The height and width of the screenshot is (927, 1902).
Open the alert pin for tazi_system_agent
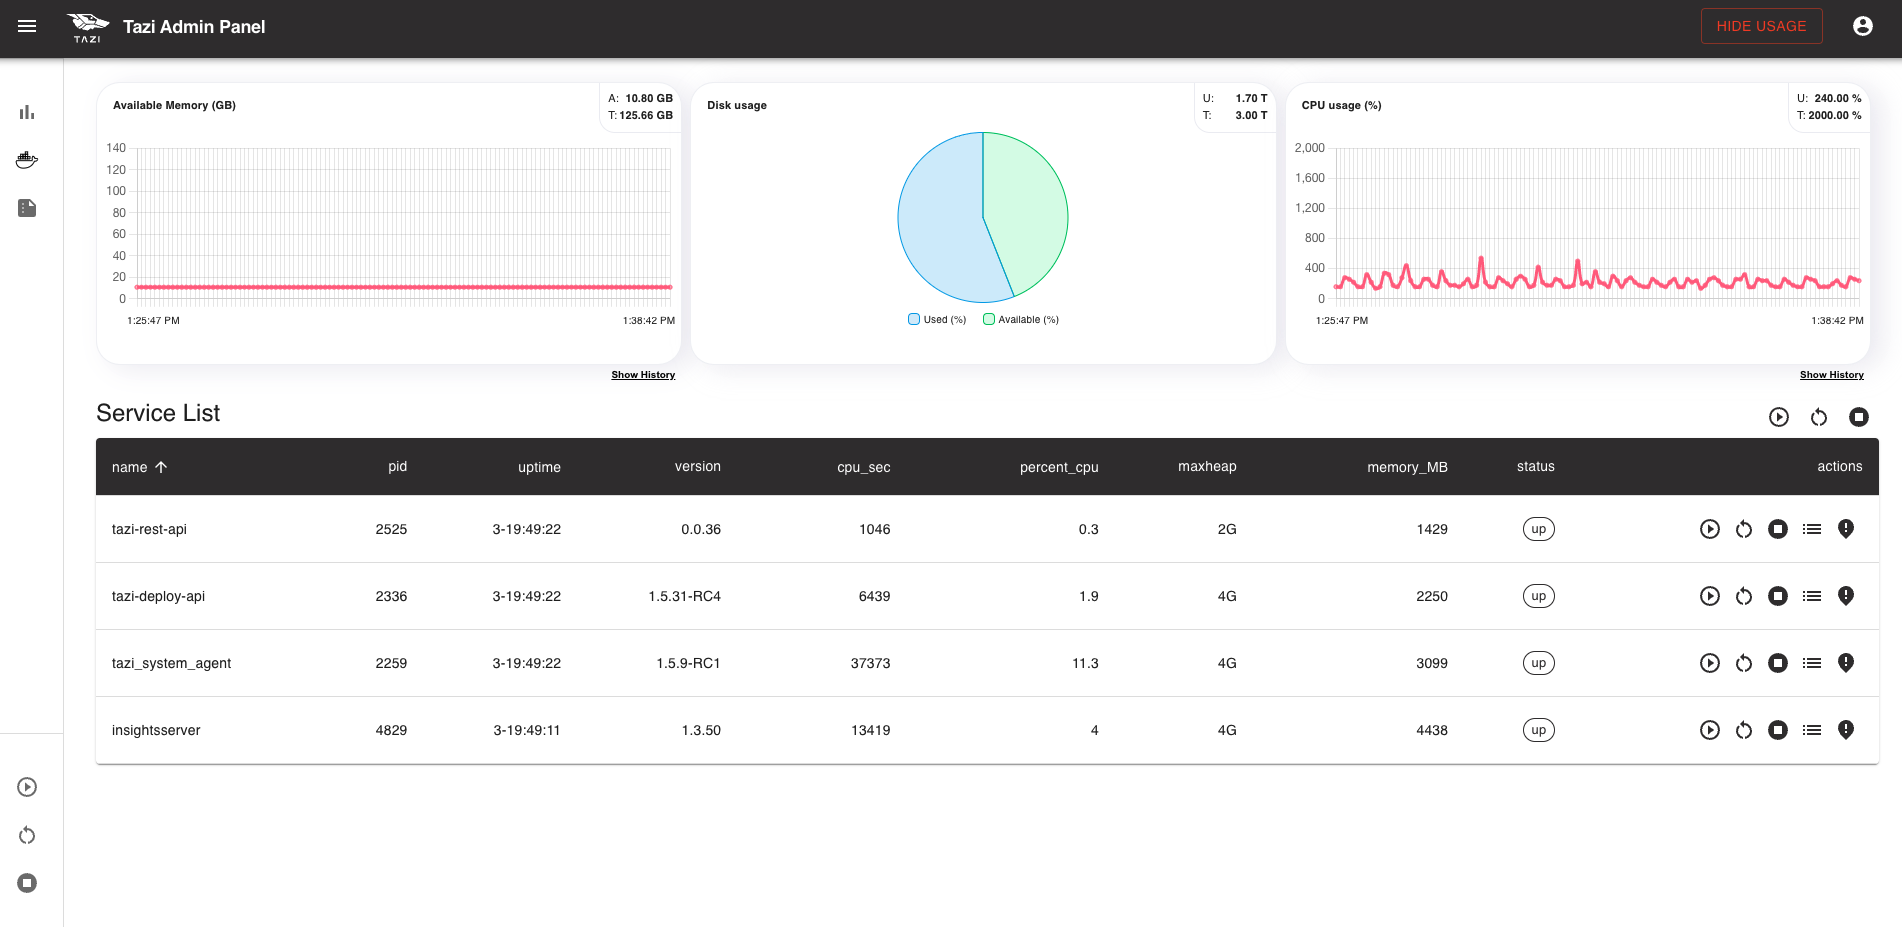pos(1846,663)
